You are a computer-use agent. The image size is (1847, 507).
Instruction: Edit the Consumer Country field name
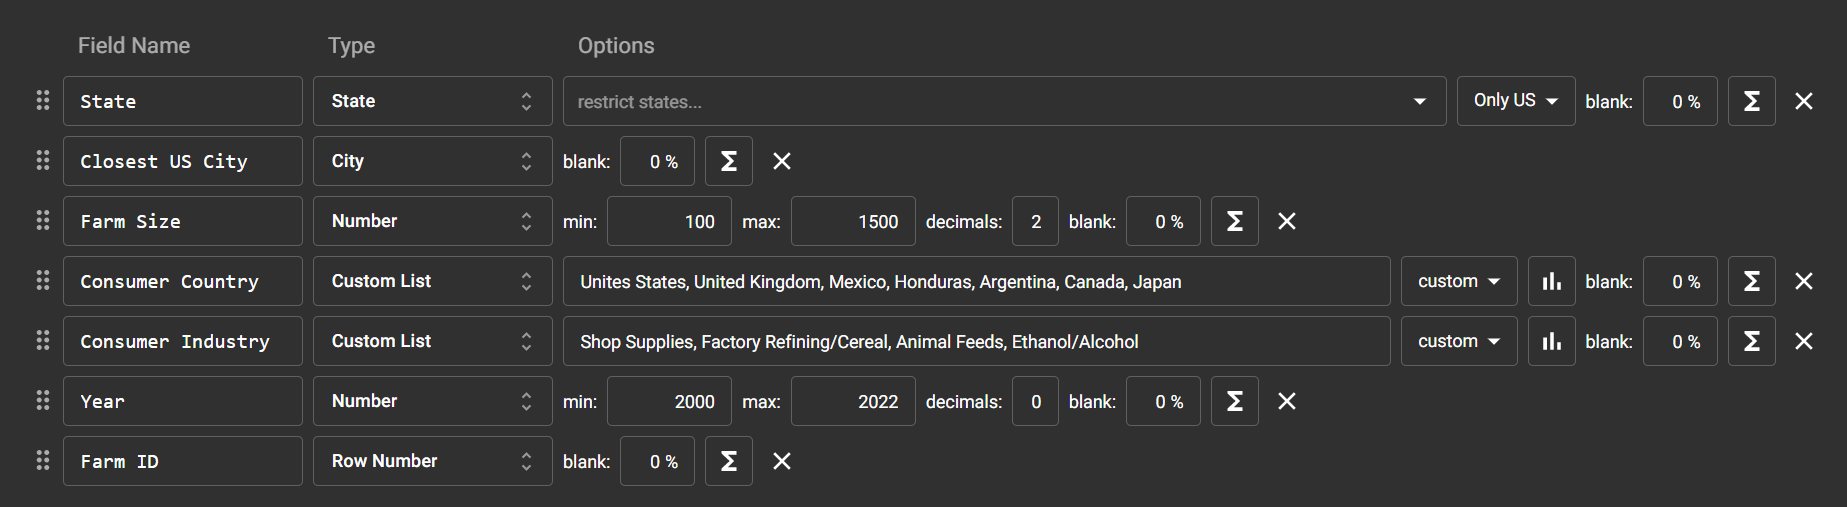click(183, 281)
